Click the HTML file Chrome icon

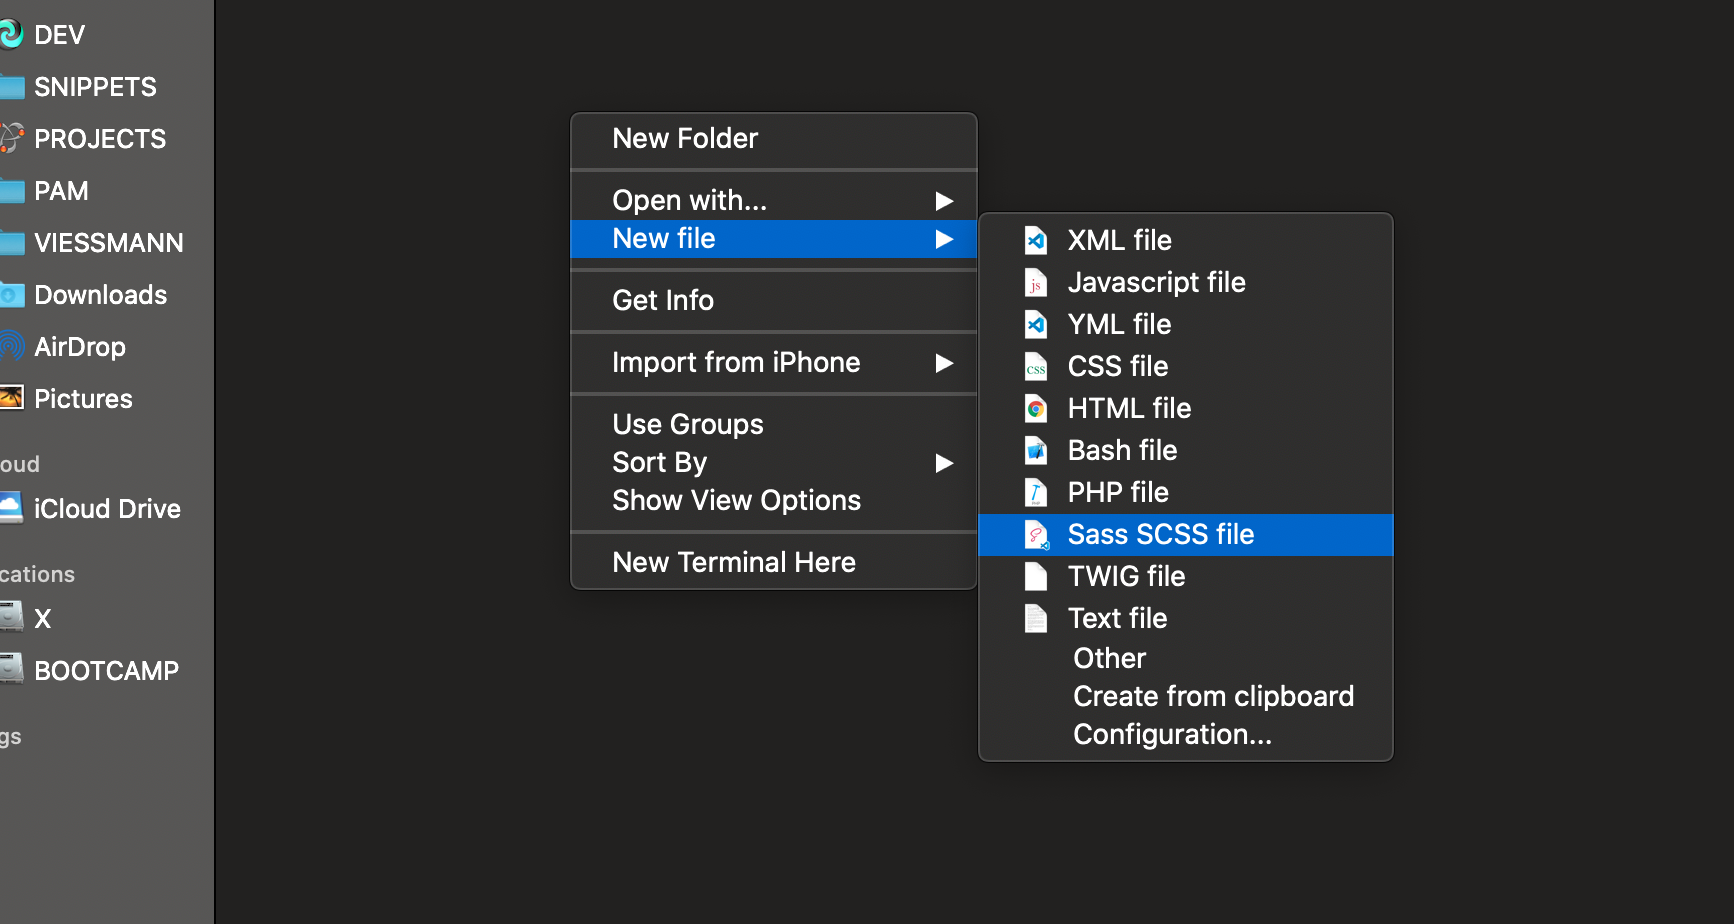point(1036,409)
